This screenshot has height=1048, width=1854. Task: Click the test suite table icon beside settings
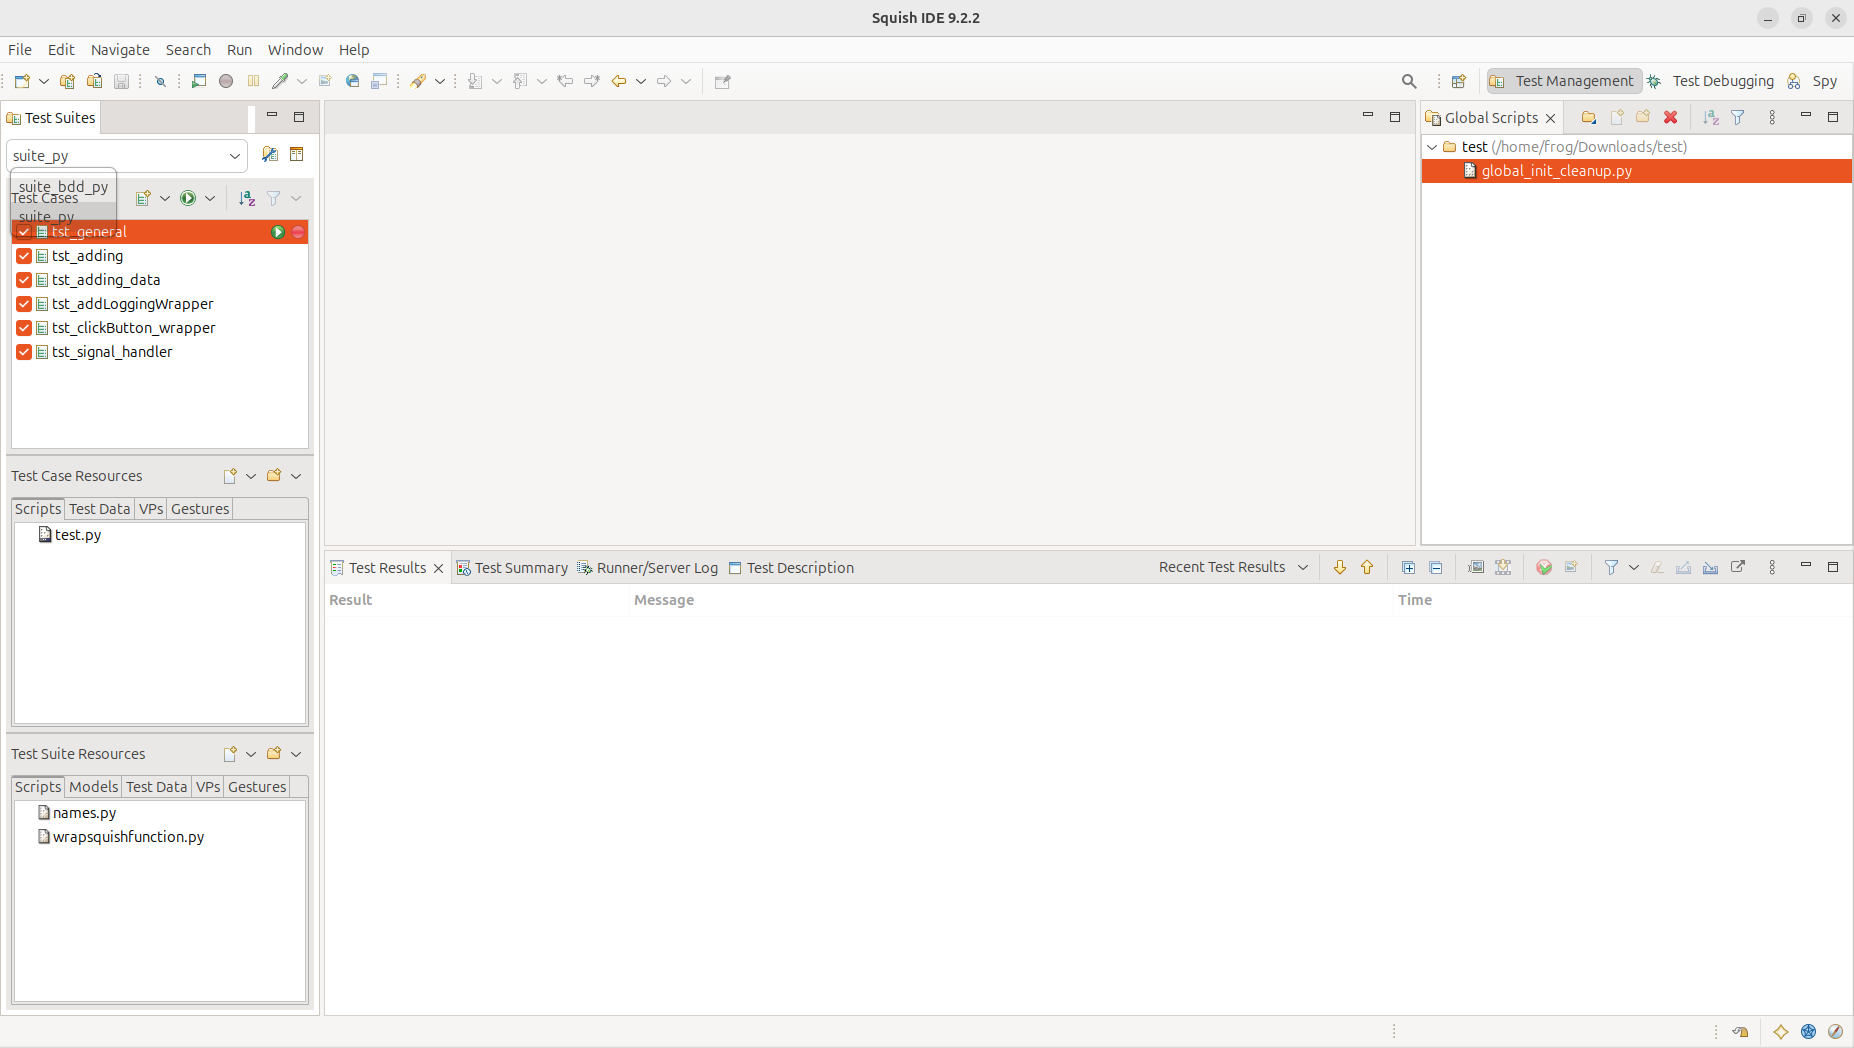click(297, 154)
